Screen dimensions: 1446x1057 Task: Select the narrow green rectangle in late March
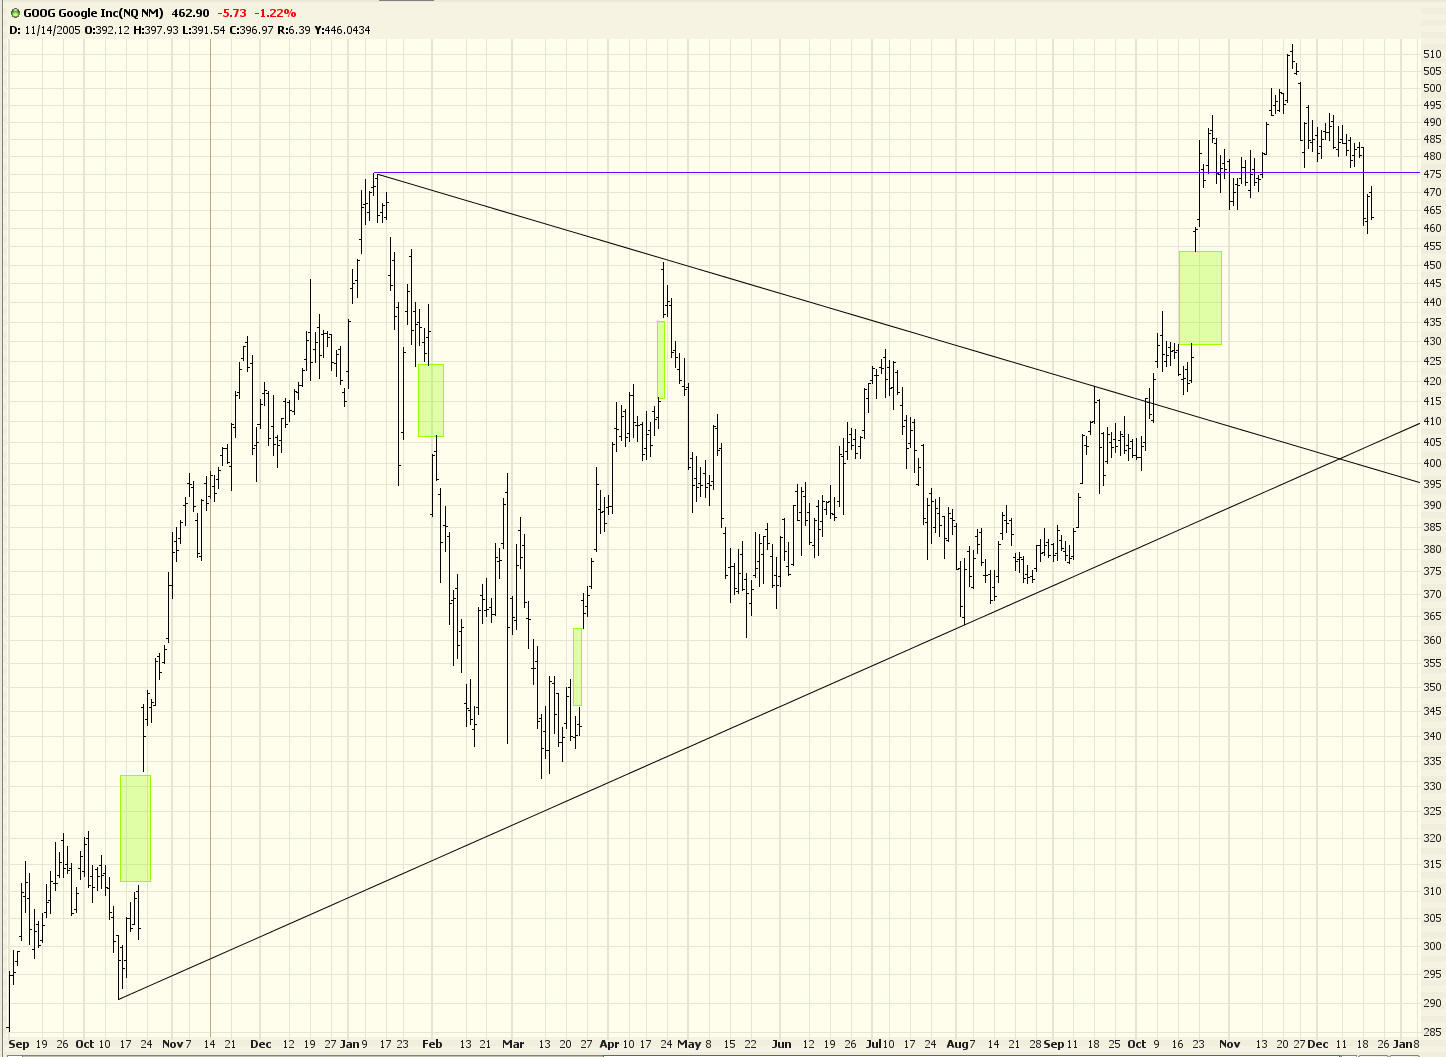point(577,667)
